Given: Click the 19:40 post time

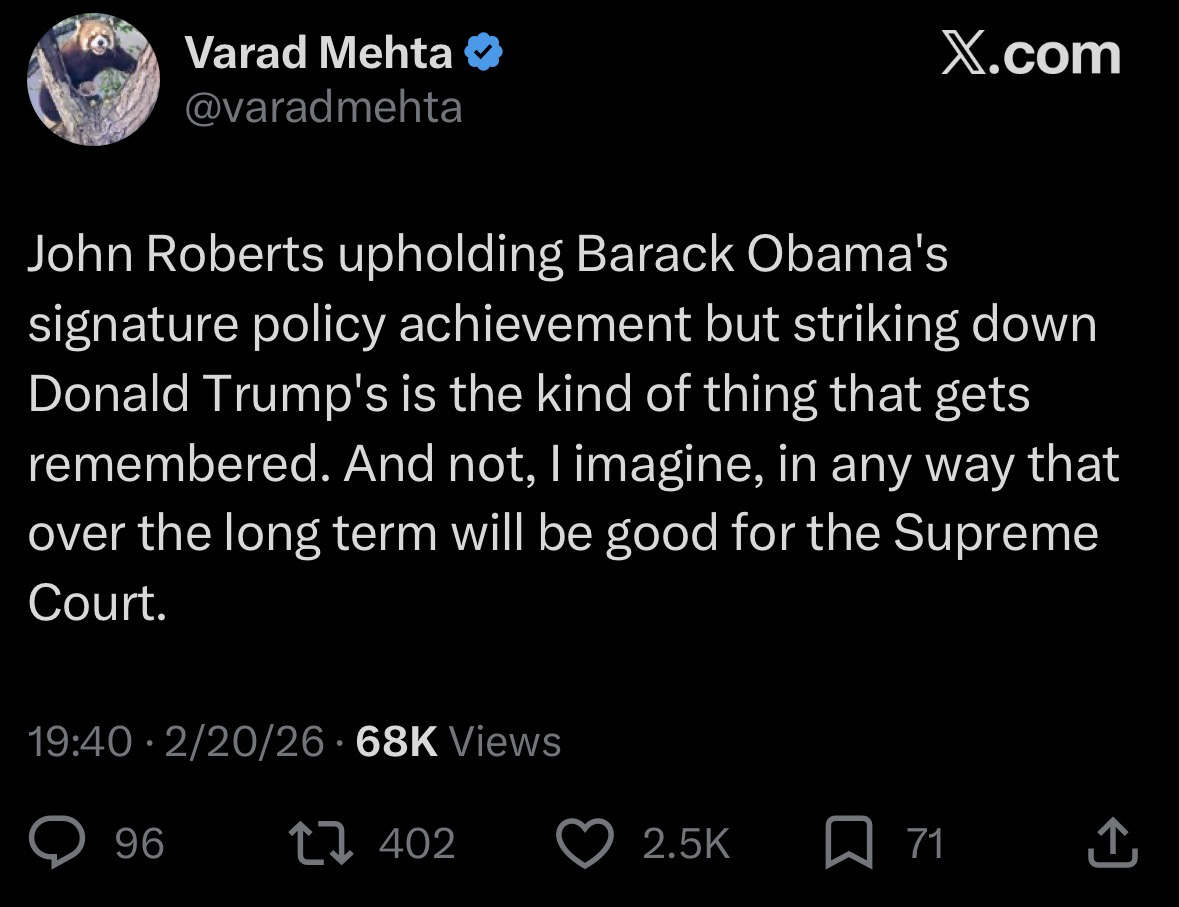Looking at the screenshot, I should [80, 741].
